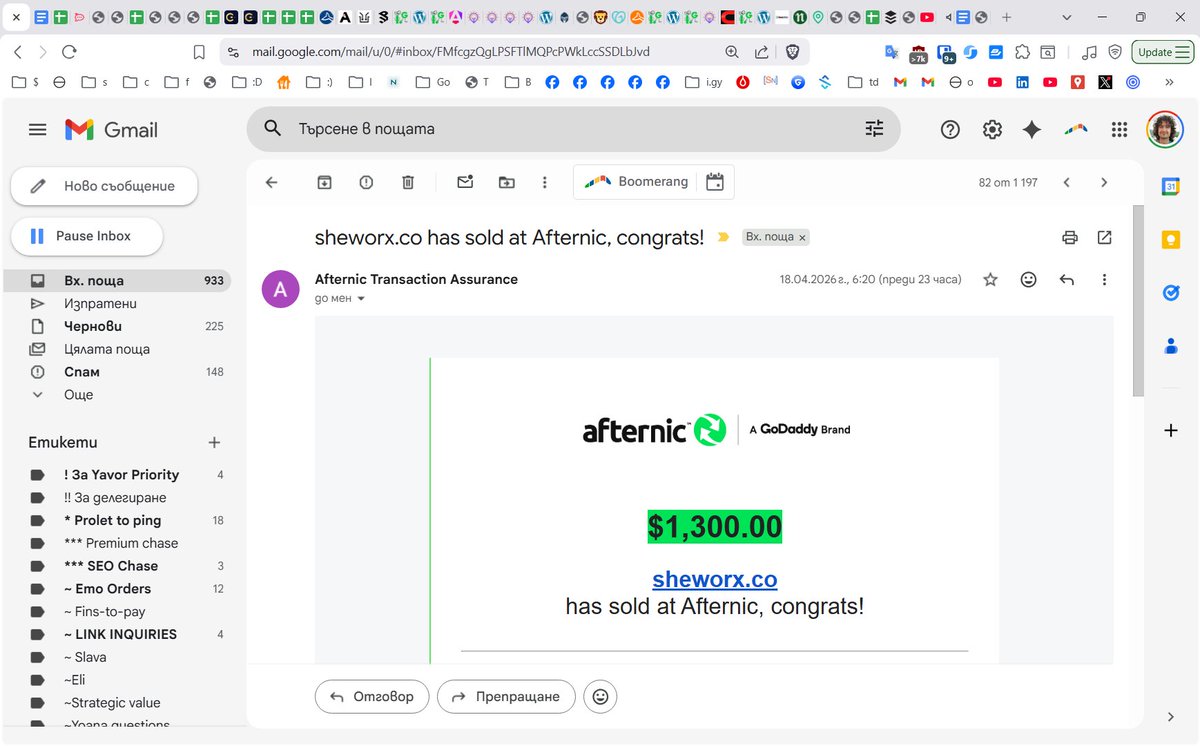This screenshot has width=1200, height=746.
Task: Get add-ons plus in side panel
Action: tap(1171, 430)
